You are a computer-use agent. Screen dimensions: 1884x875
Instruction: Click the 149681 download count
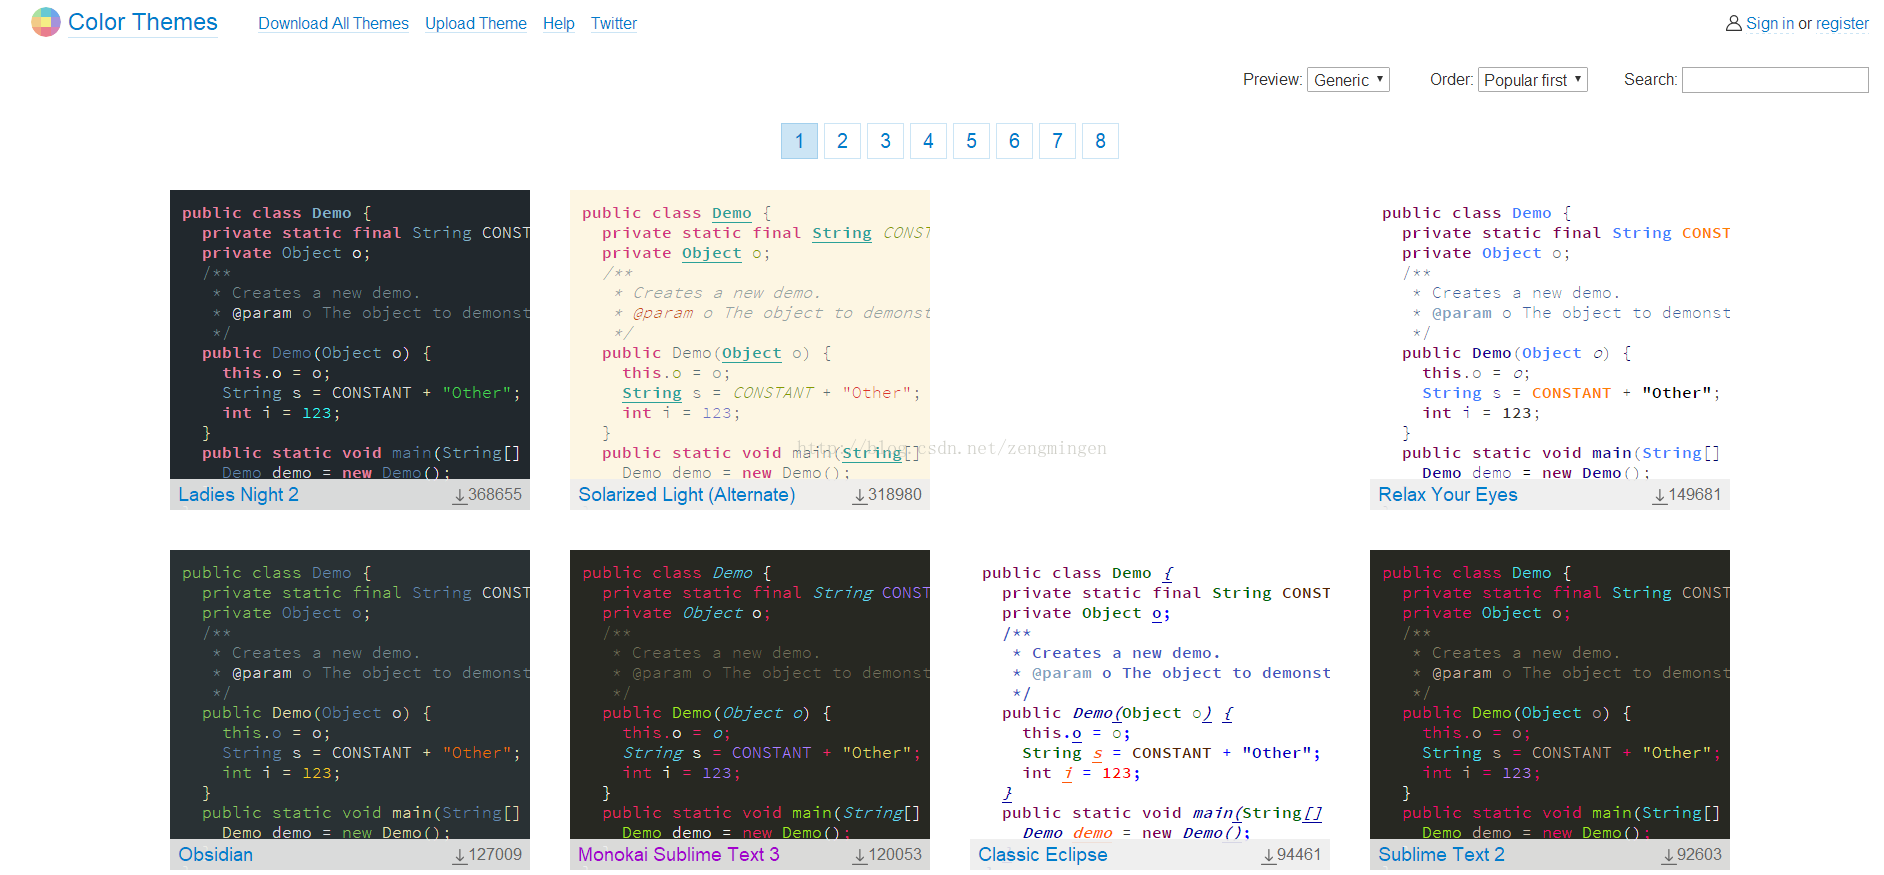click(x=1695, y=495)
